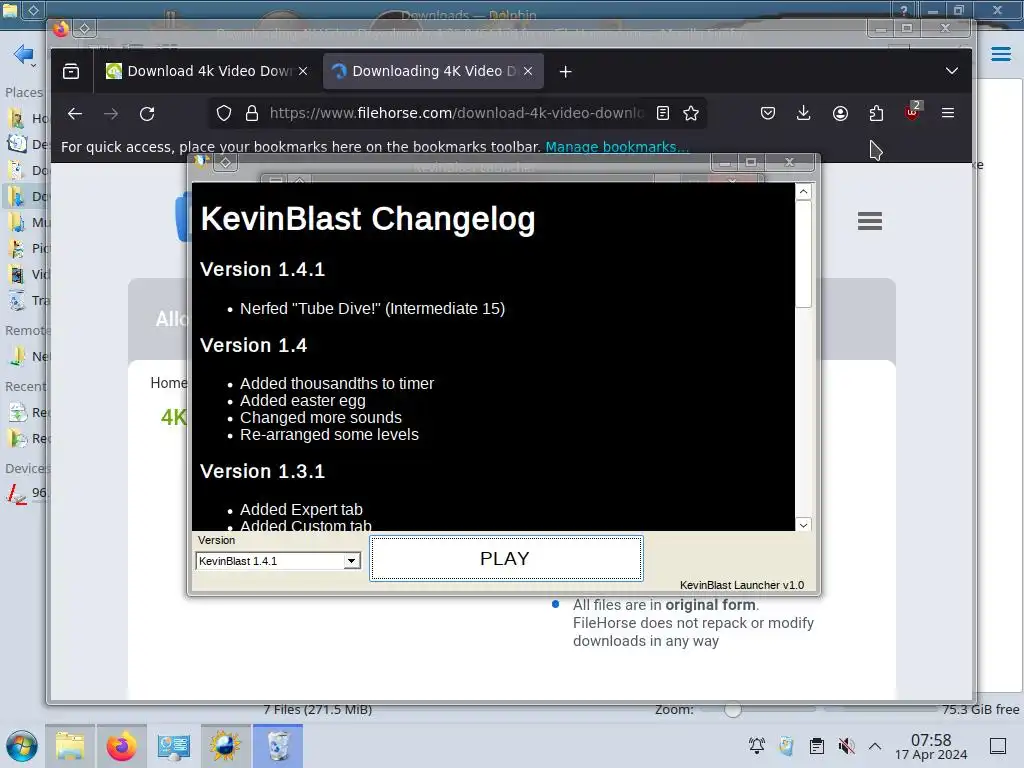Expand the list all tabs chevron in Firefox
This screenshot has height=768, width=1024.
[x=952, y=71]
